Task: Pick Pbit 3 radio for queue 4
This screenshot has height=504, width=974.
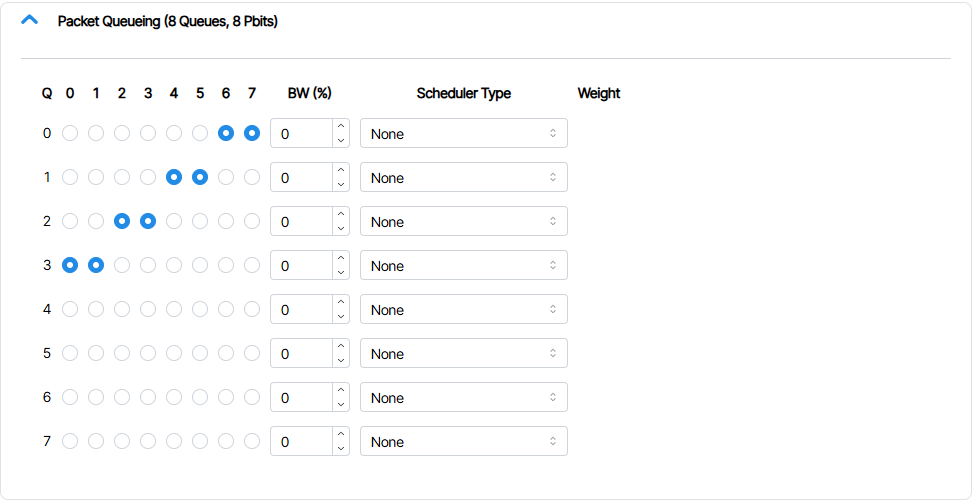Action: pos(148,309)
